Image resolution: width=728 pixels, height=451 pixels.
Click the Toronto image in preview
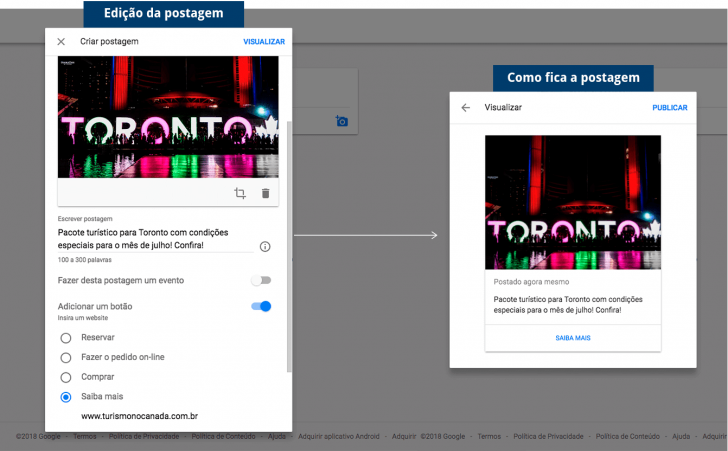pos(573,202)
